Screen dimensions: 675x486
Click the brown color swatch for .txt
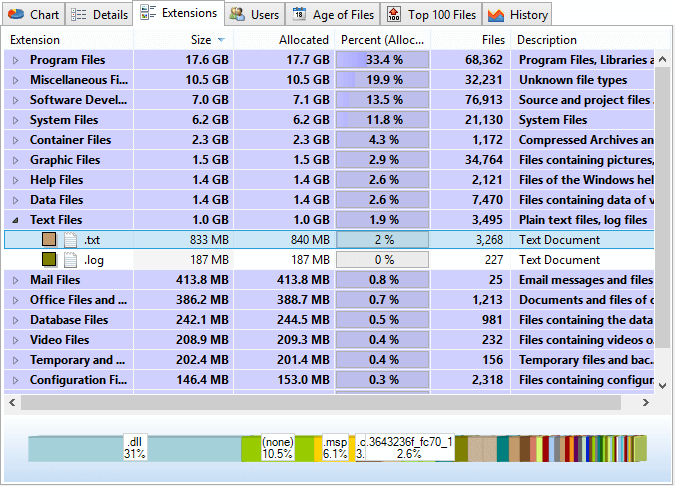pos(49,240)
